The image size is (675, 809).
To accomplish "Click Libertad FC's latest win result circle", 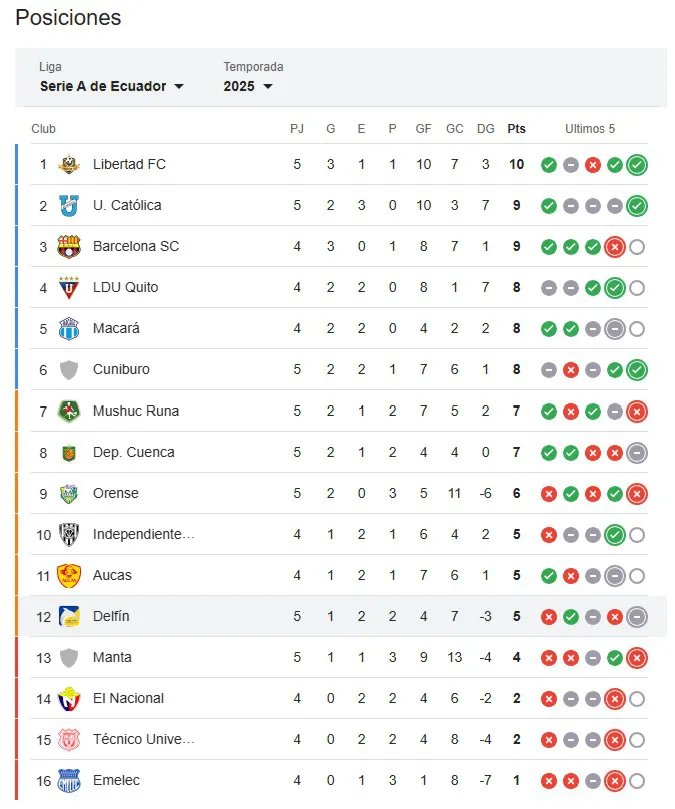I will click(637, 165).
